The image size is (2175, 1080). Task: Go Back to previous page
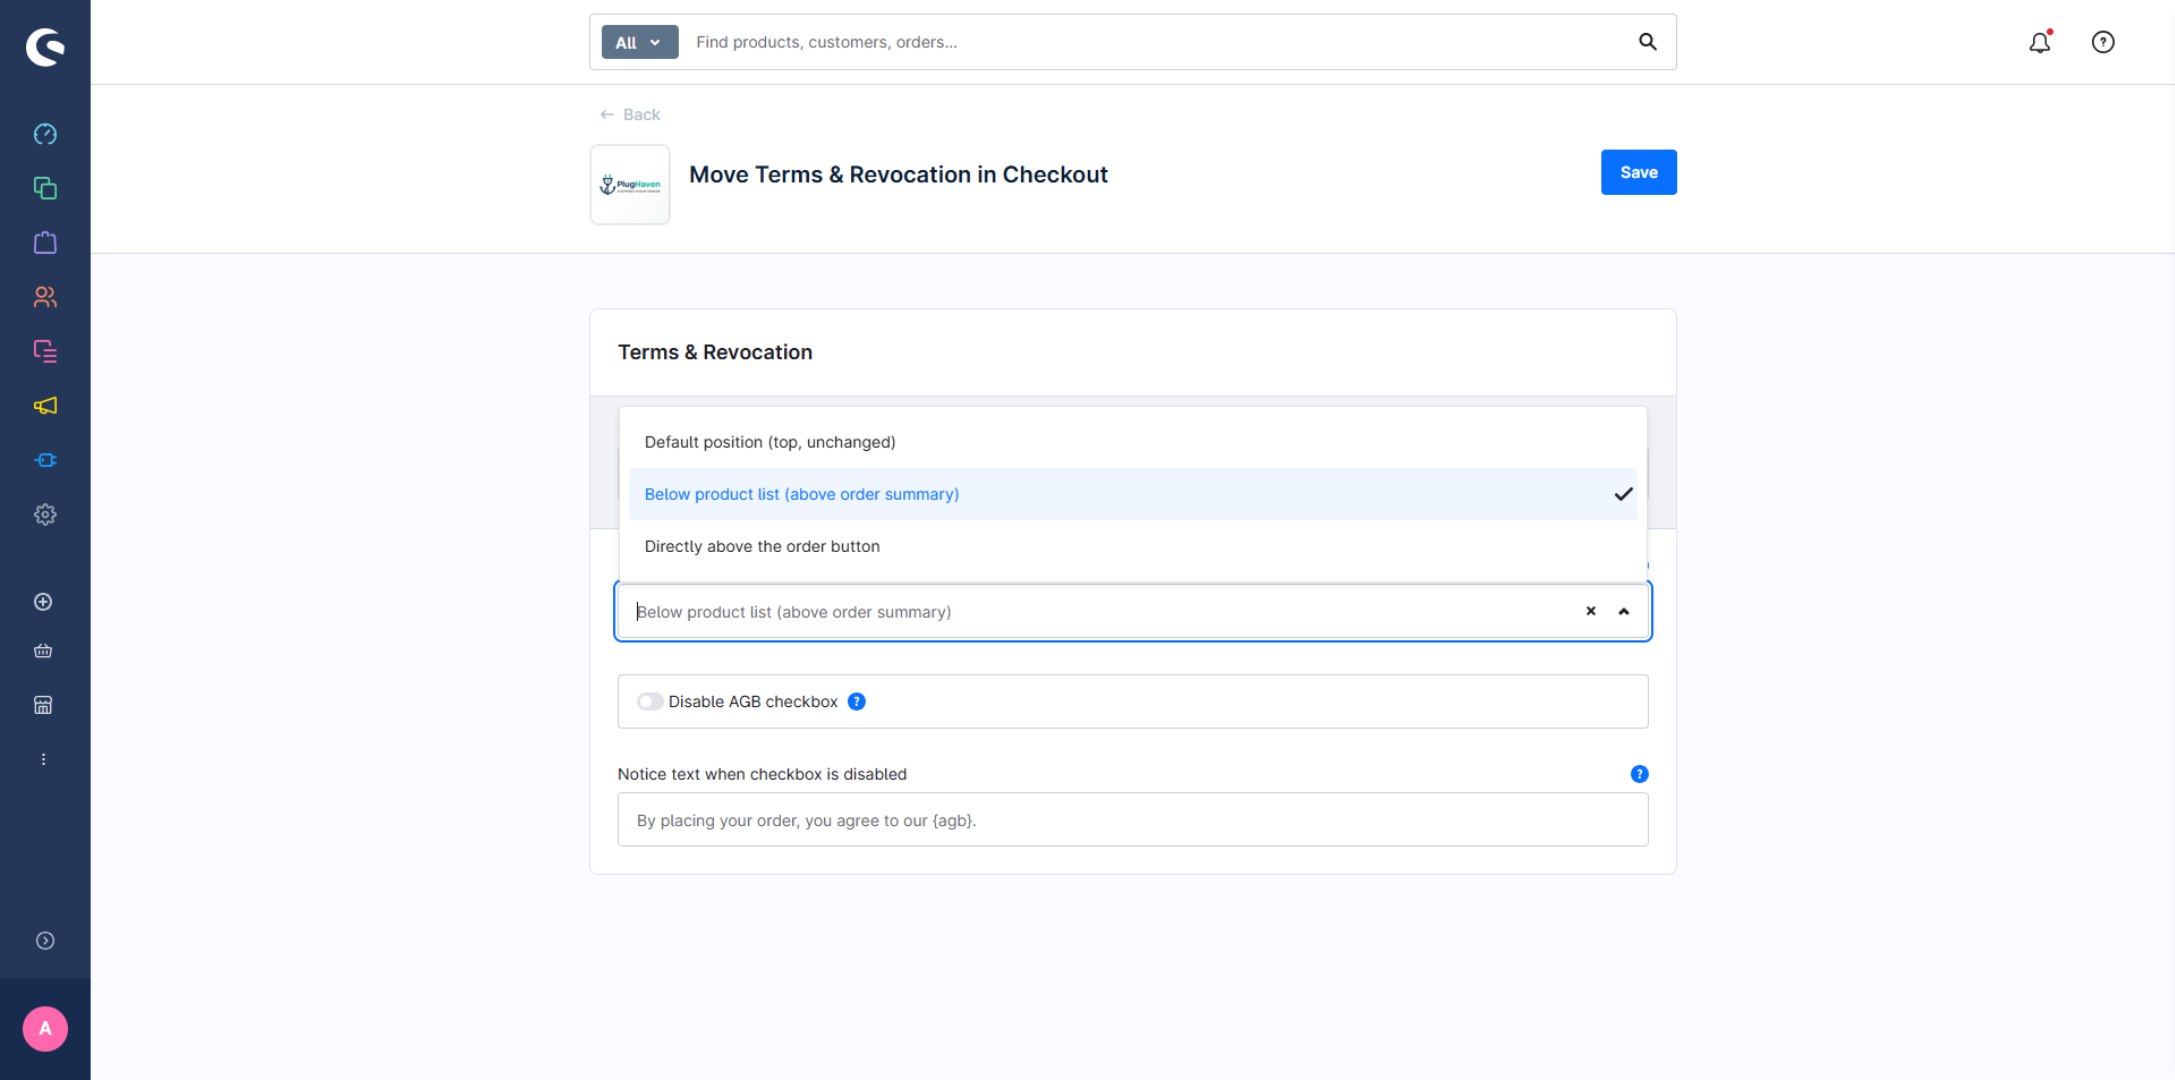pos(630,114)
